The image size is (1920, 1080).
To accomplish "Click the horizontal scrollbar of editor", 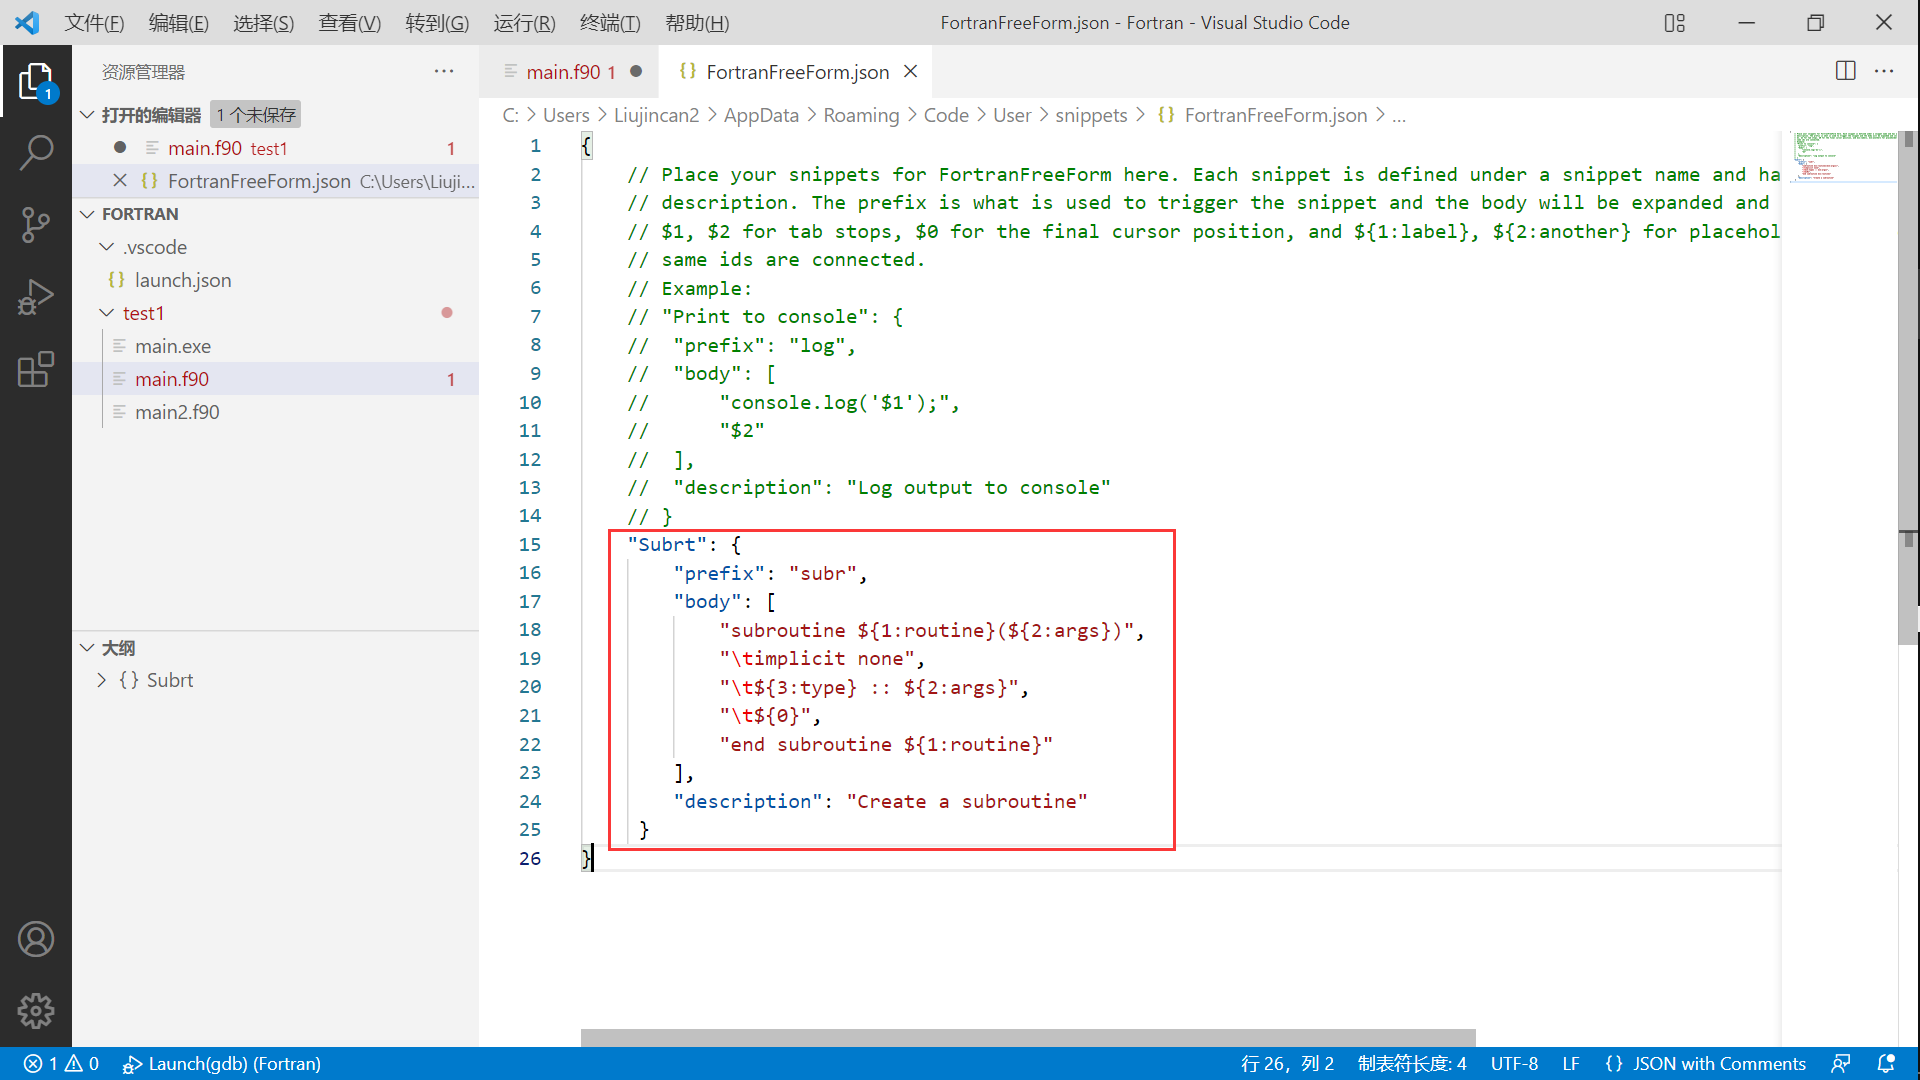I will pyautogui.click(x=1027, y=1038).
